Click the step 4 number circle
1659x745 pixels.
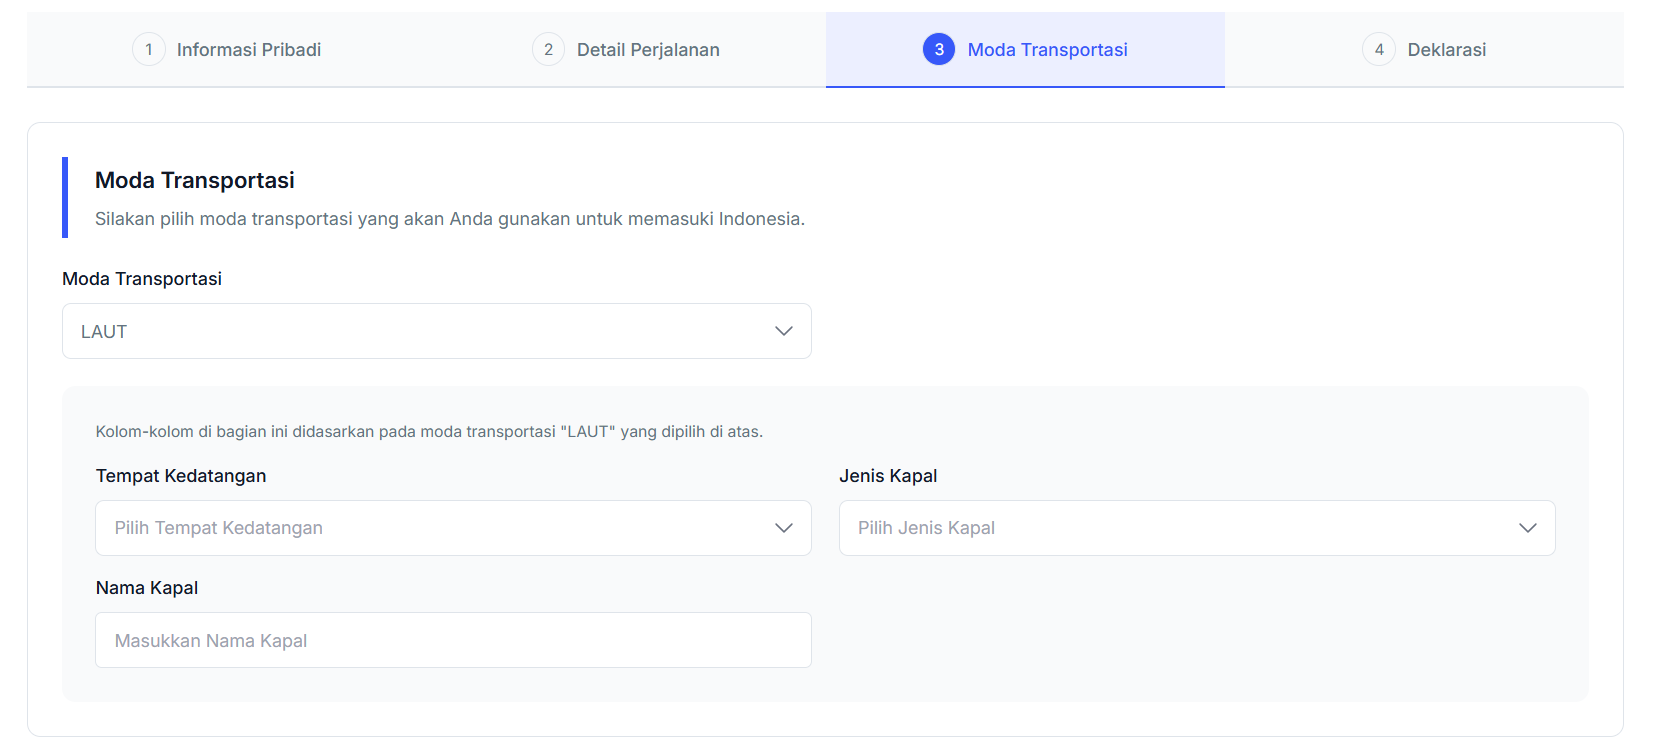click(x=1378, y=49)
